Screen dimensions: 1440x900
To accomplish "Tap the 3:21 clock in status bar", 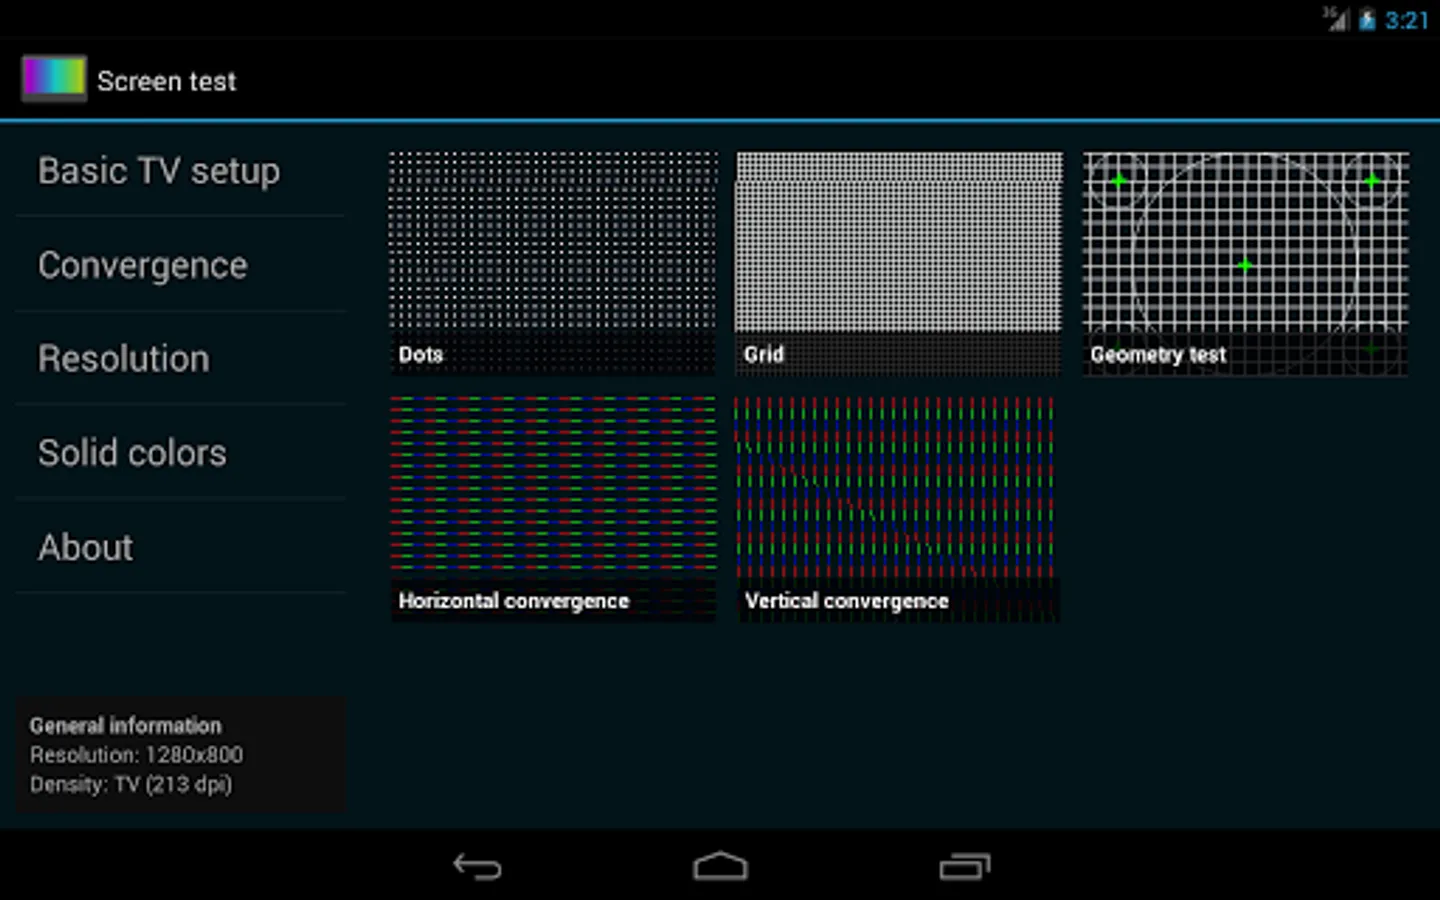I will (1407, 20).
